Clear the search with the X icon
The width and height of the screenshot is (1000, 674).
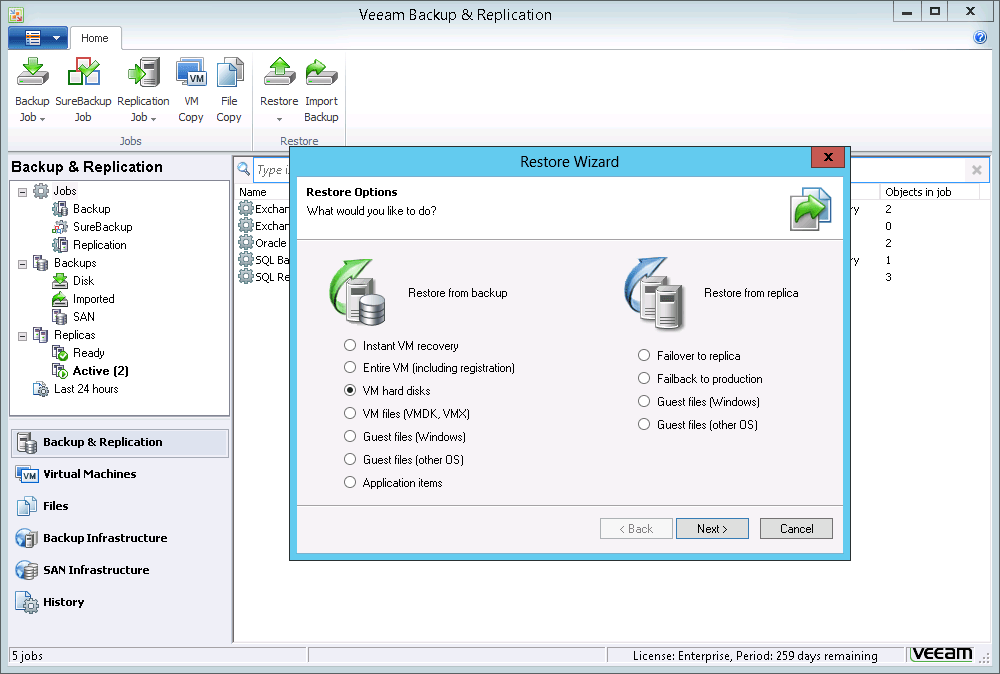(x=976, y=170)
